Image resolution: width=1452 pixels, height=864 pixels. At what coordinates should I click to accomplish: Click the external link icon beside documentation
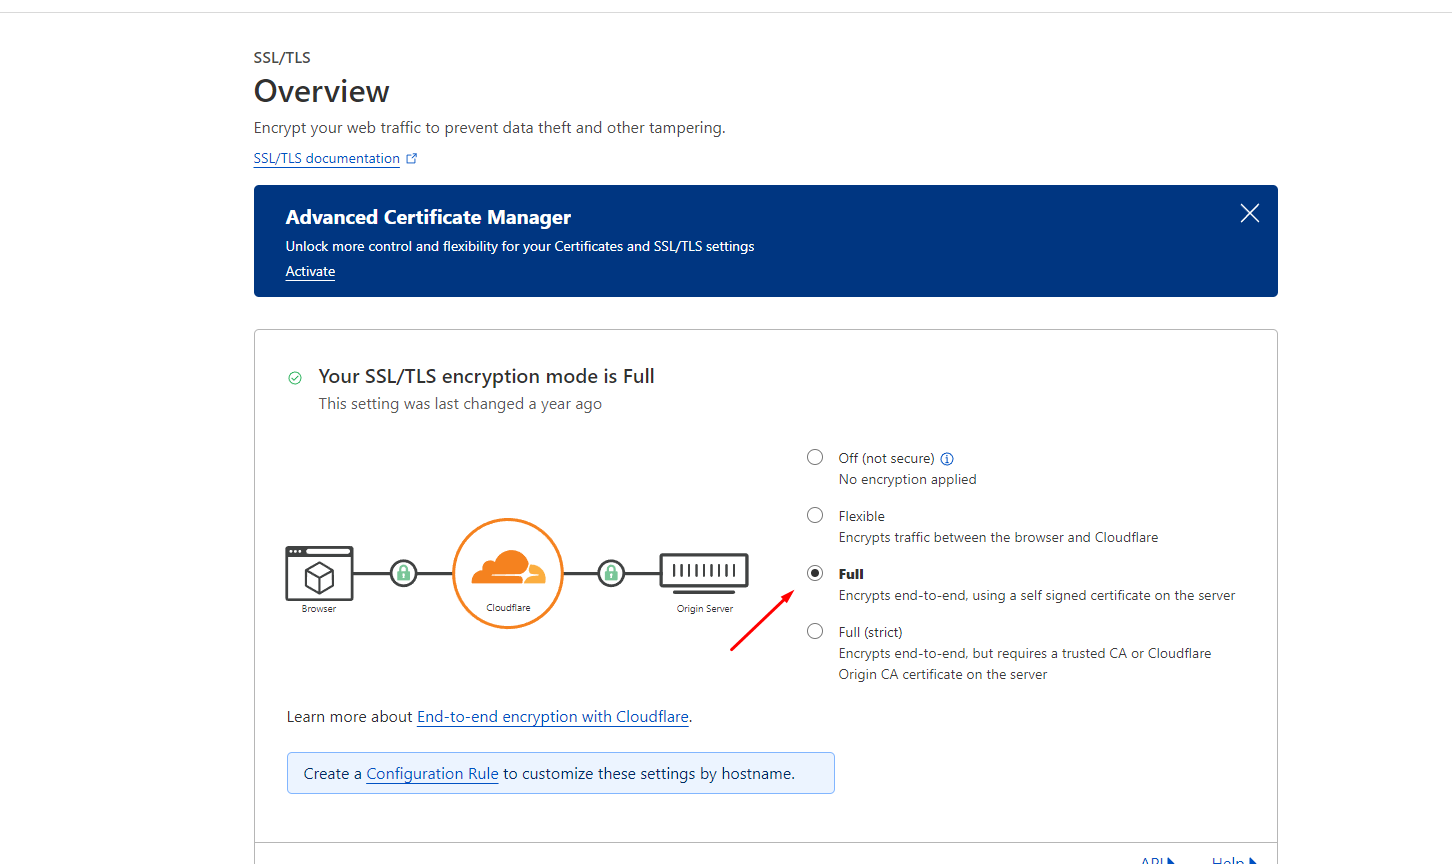point(411,158)
